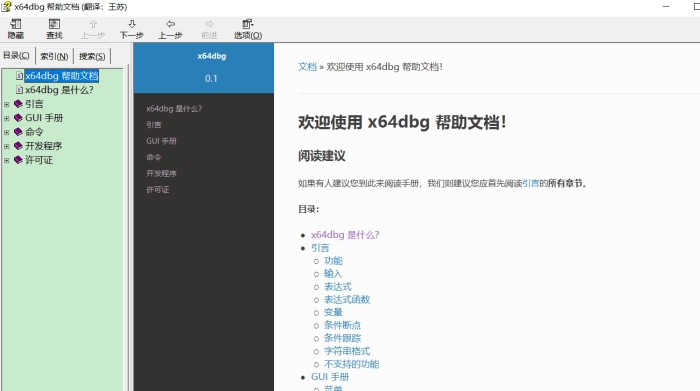Viewport: 700px width, 391px height.
Task: Click the 隐藏 (Hide) toolbar icon
Action: click(x=16, y=25)
